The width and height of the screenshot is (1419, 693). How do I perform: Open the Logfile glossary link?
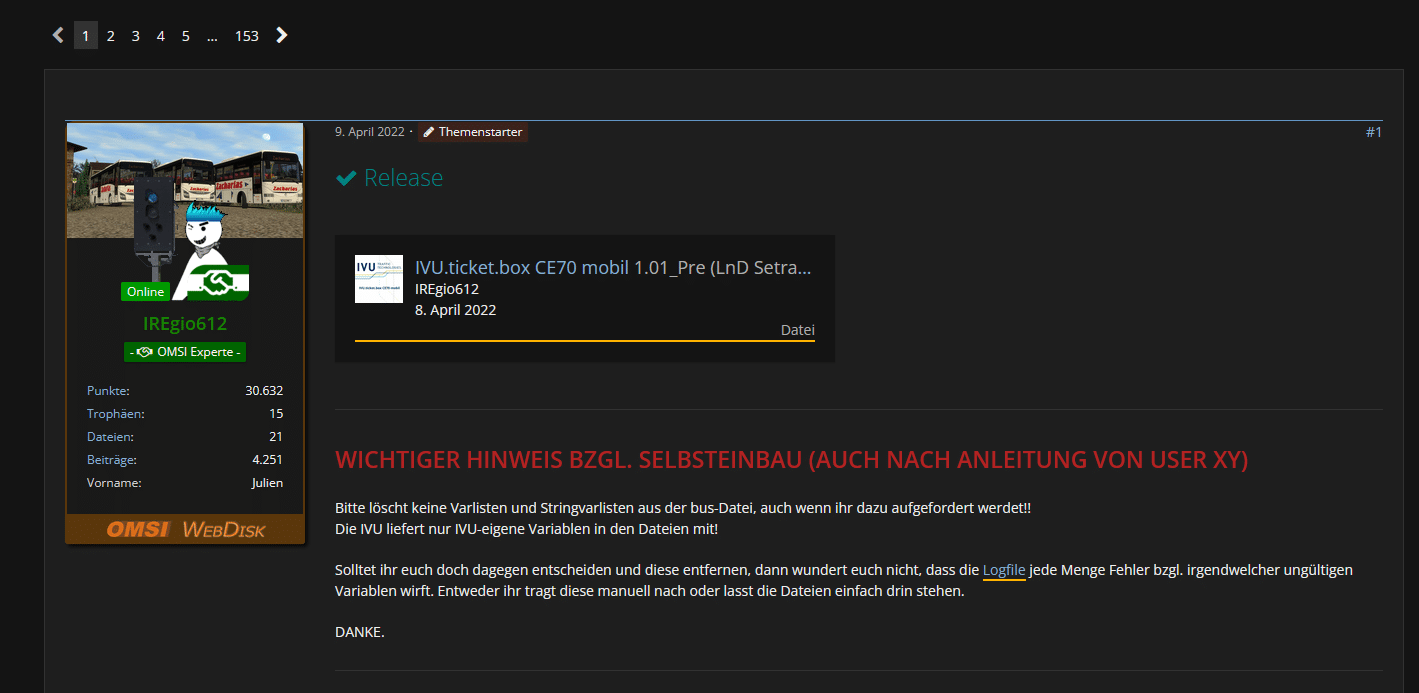tap(1004, 570)
